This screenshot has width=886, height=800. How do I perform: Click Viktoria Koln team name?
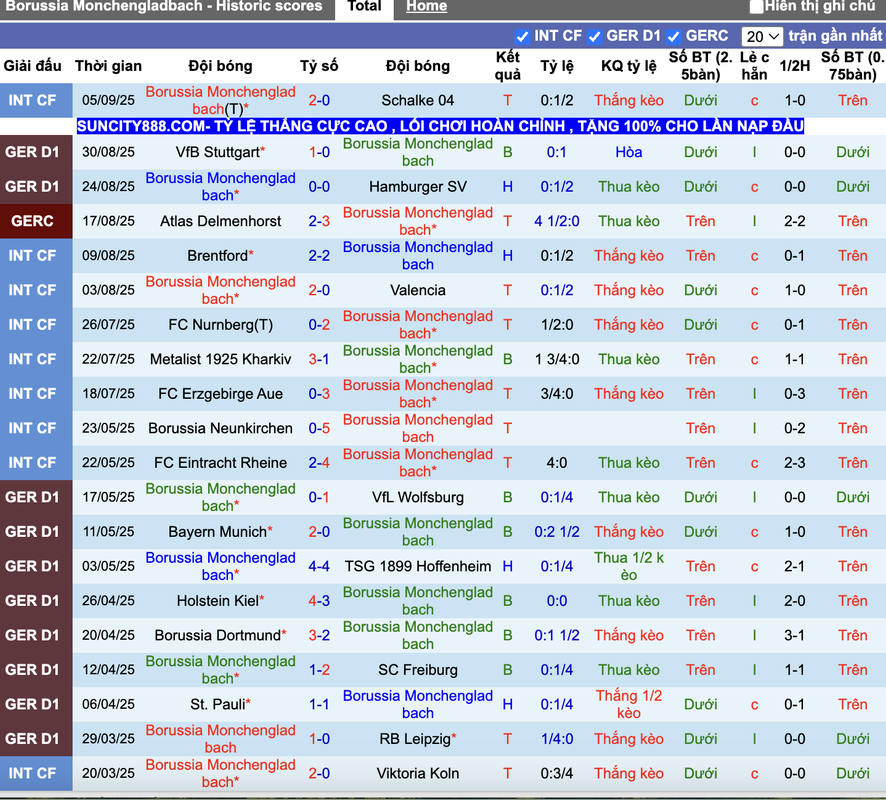pos(418,773)
